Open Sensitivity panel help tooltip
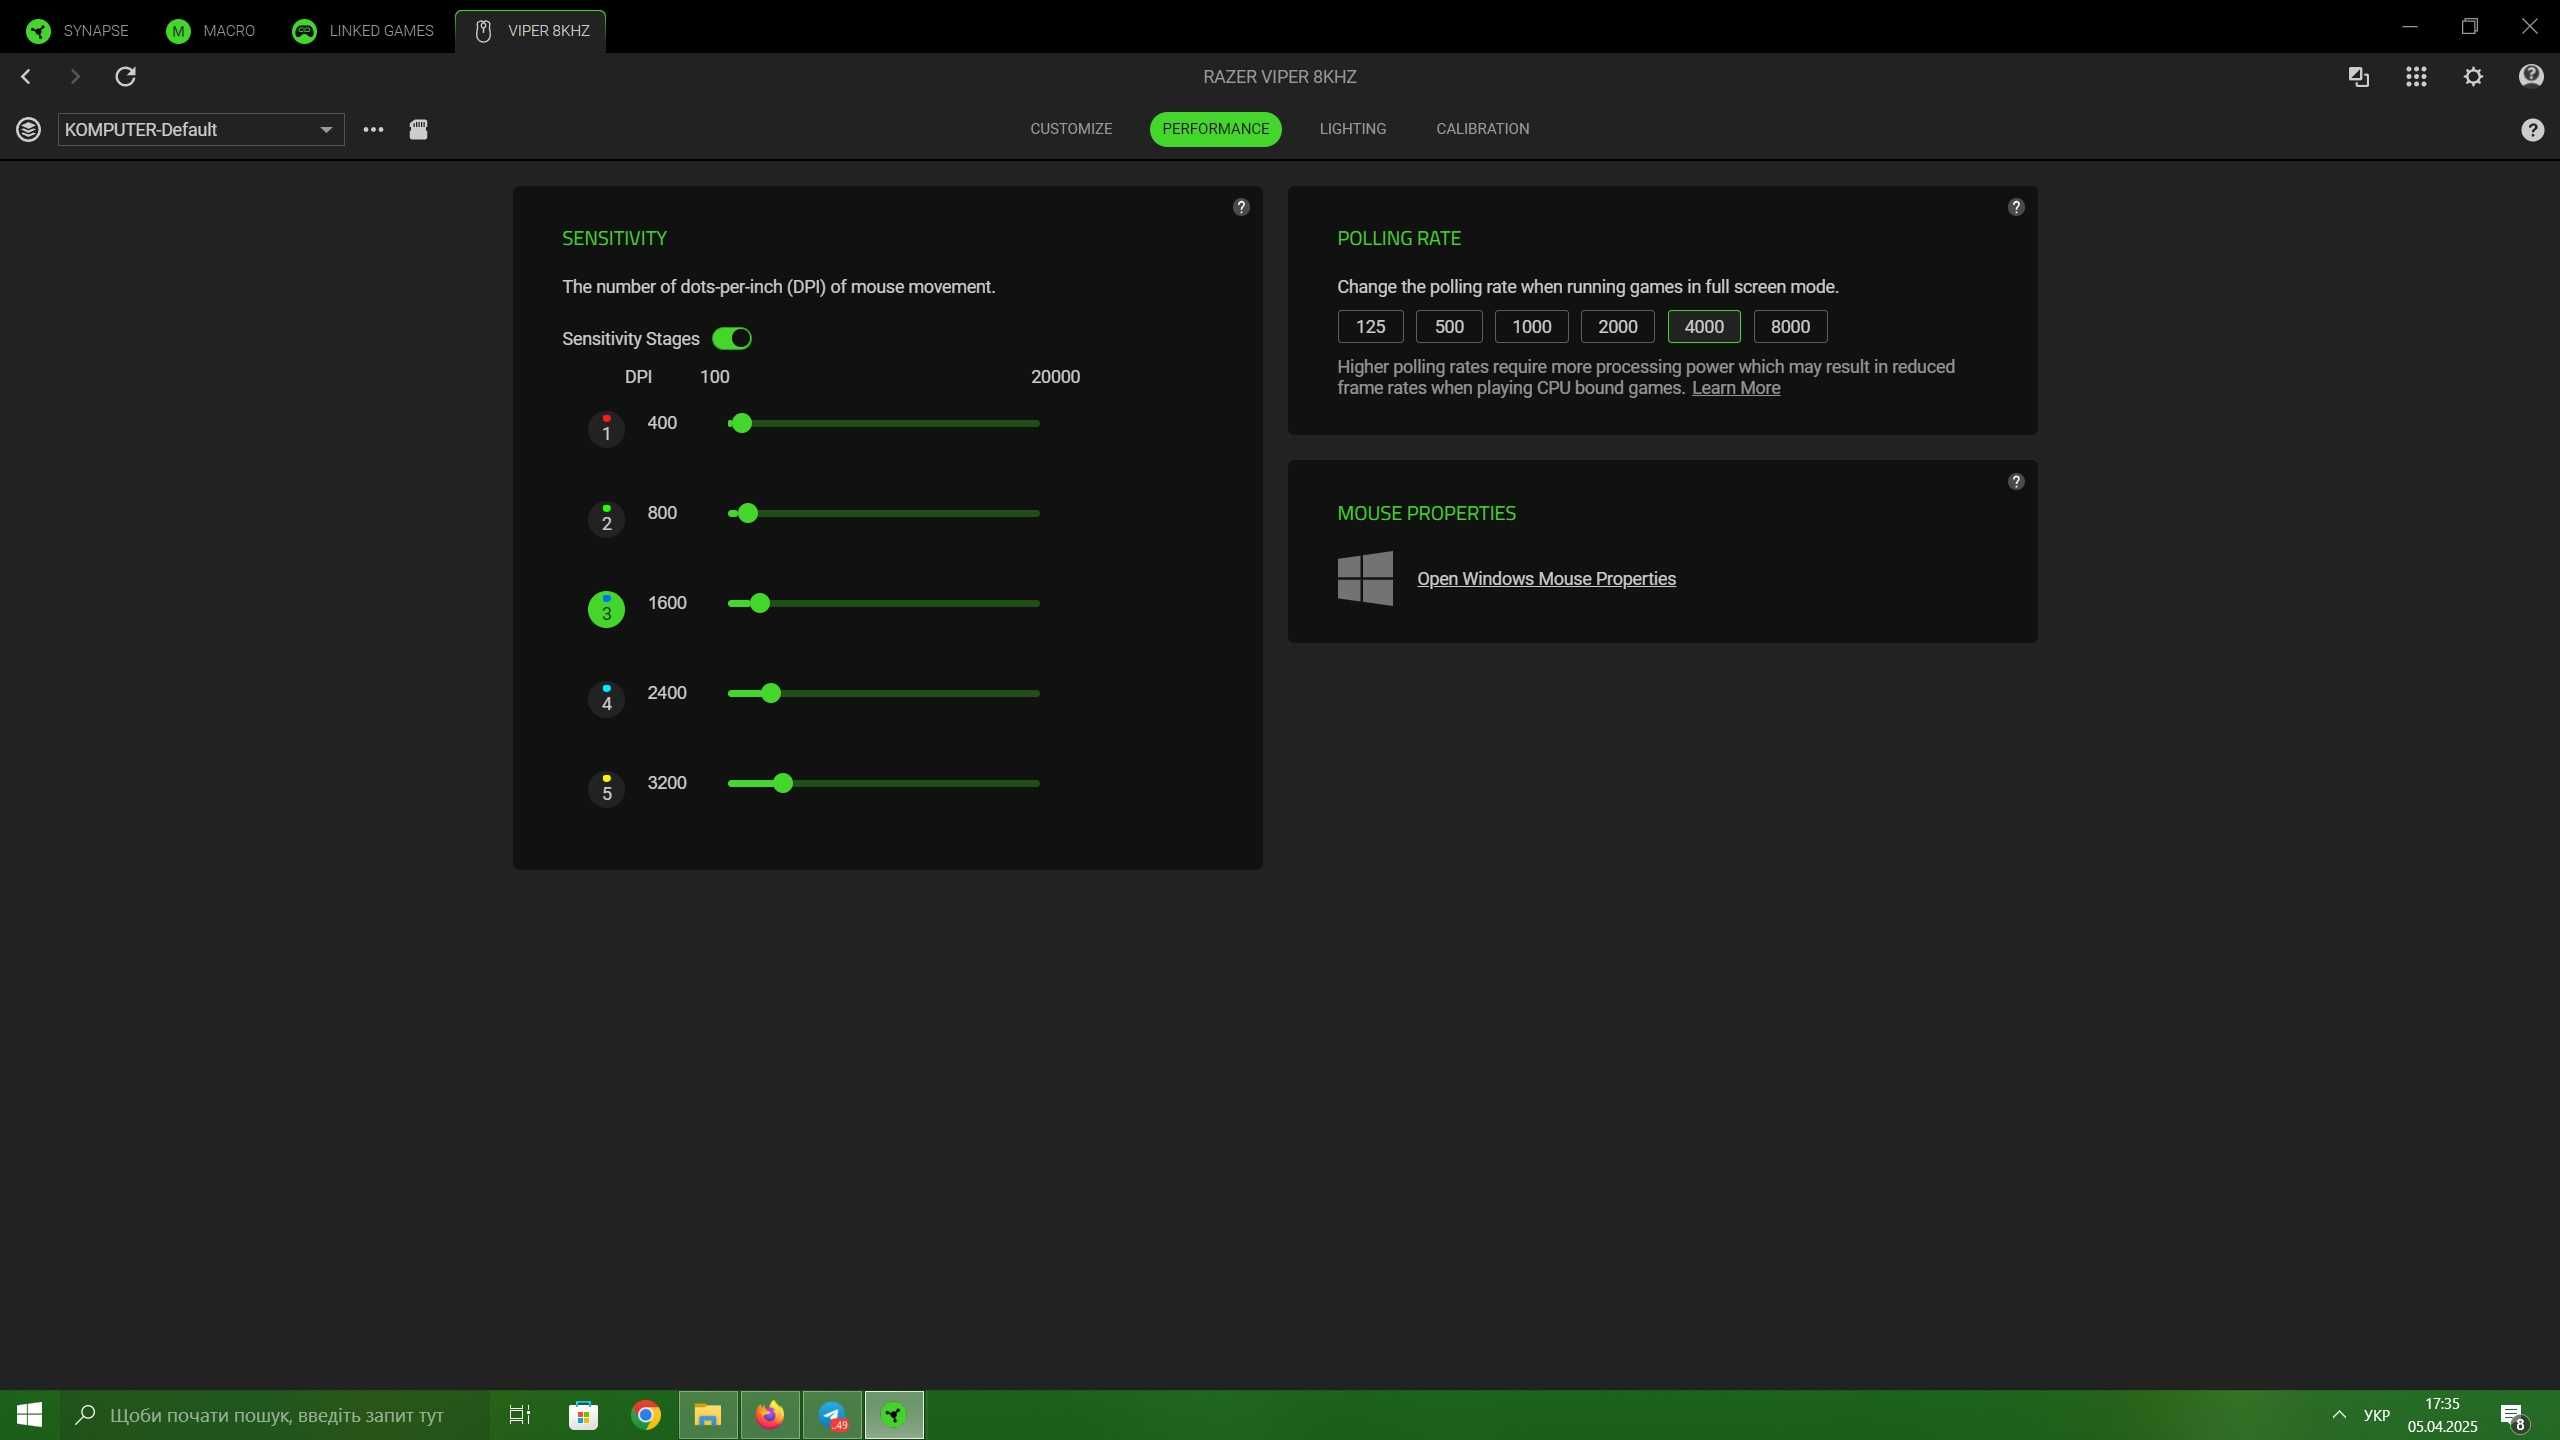 pos(1241,207)
